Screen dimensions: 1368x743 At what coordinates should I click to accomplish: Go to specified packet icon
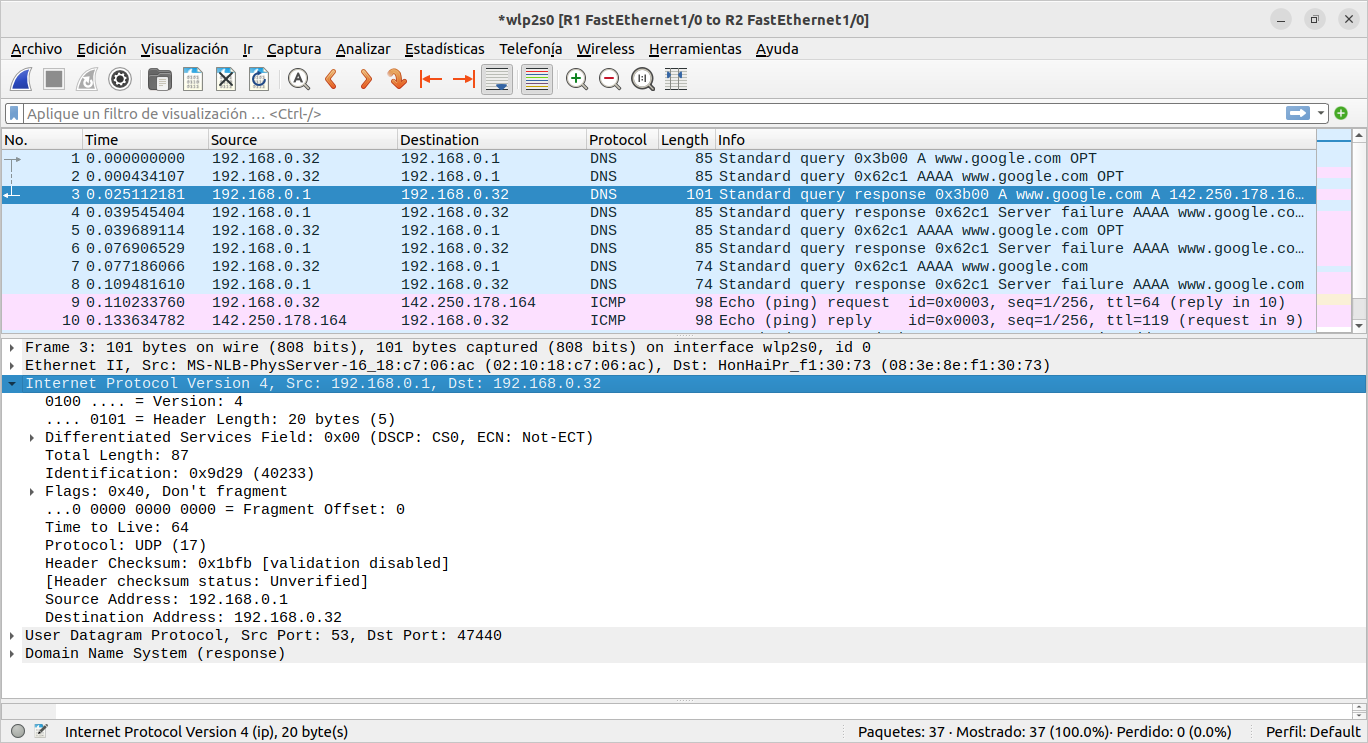(398, 79)
